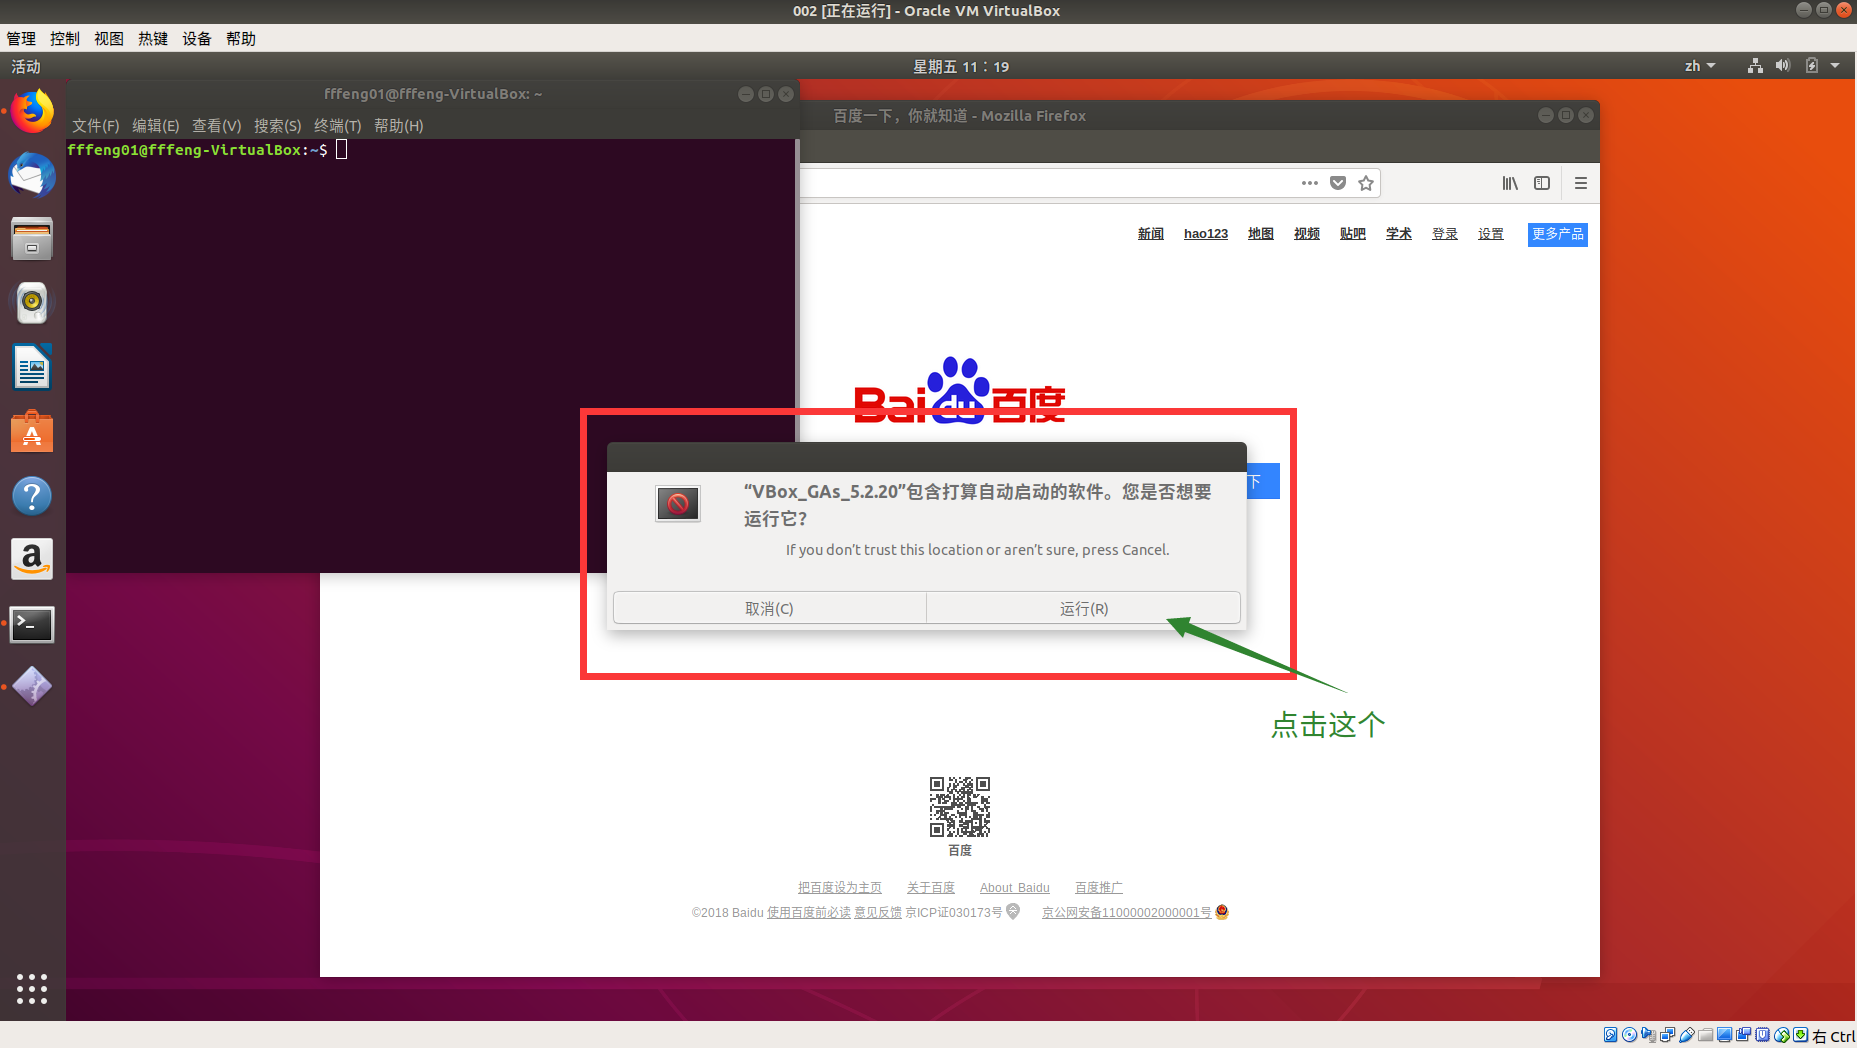The height and width of the screenshot is (1048, 1857).
Task: Open Firefox hamburger menu
Action: tap(1581, 183)
